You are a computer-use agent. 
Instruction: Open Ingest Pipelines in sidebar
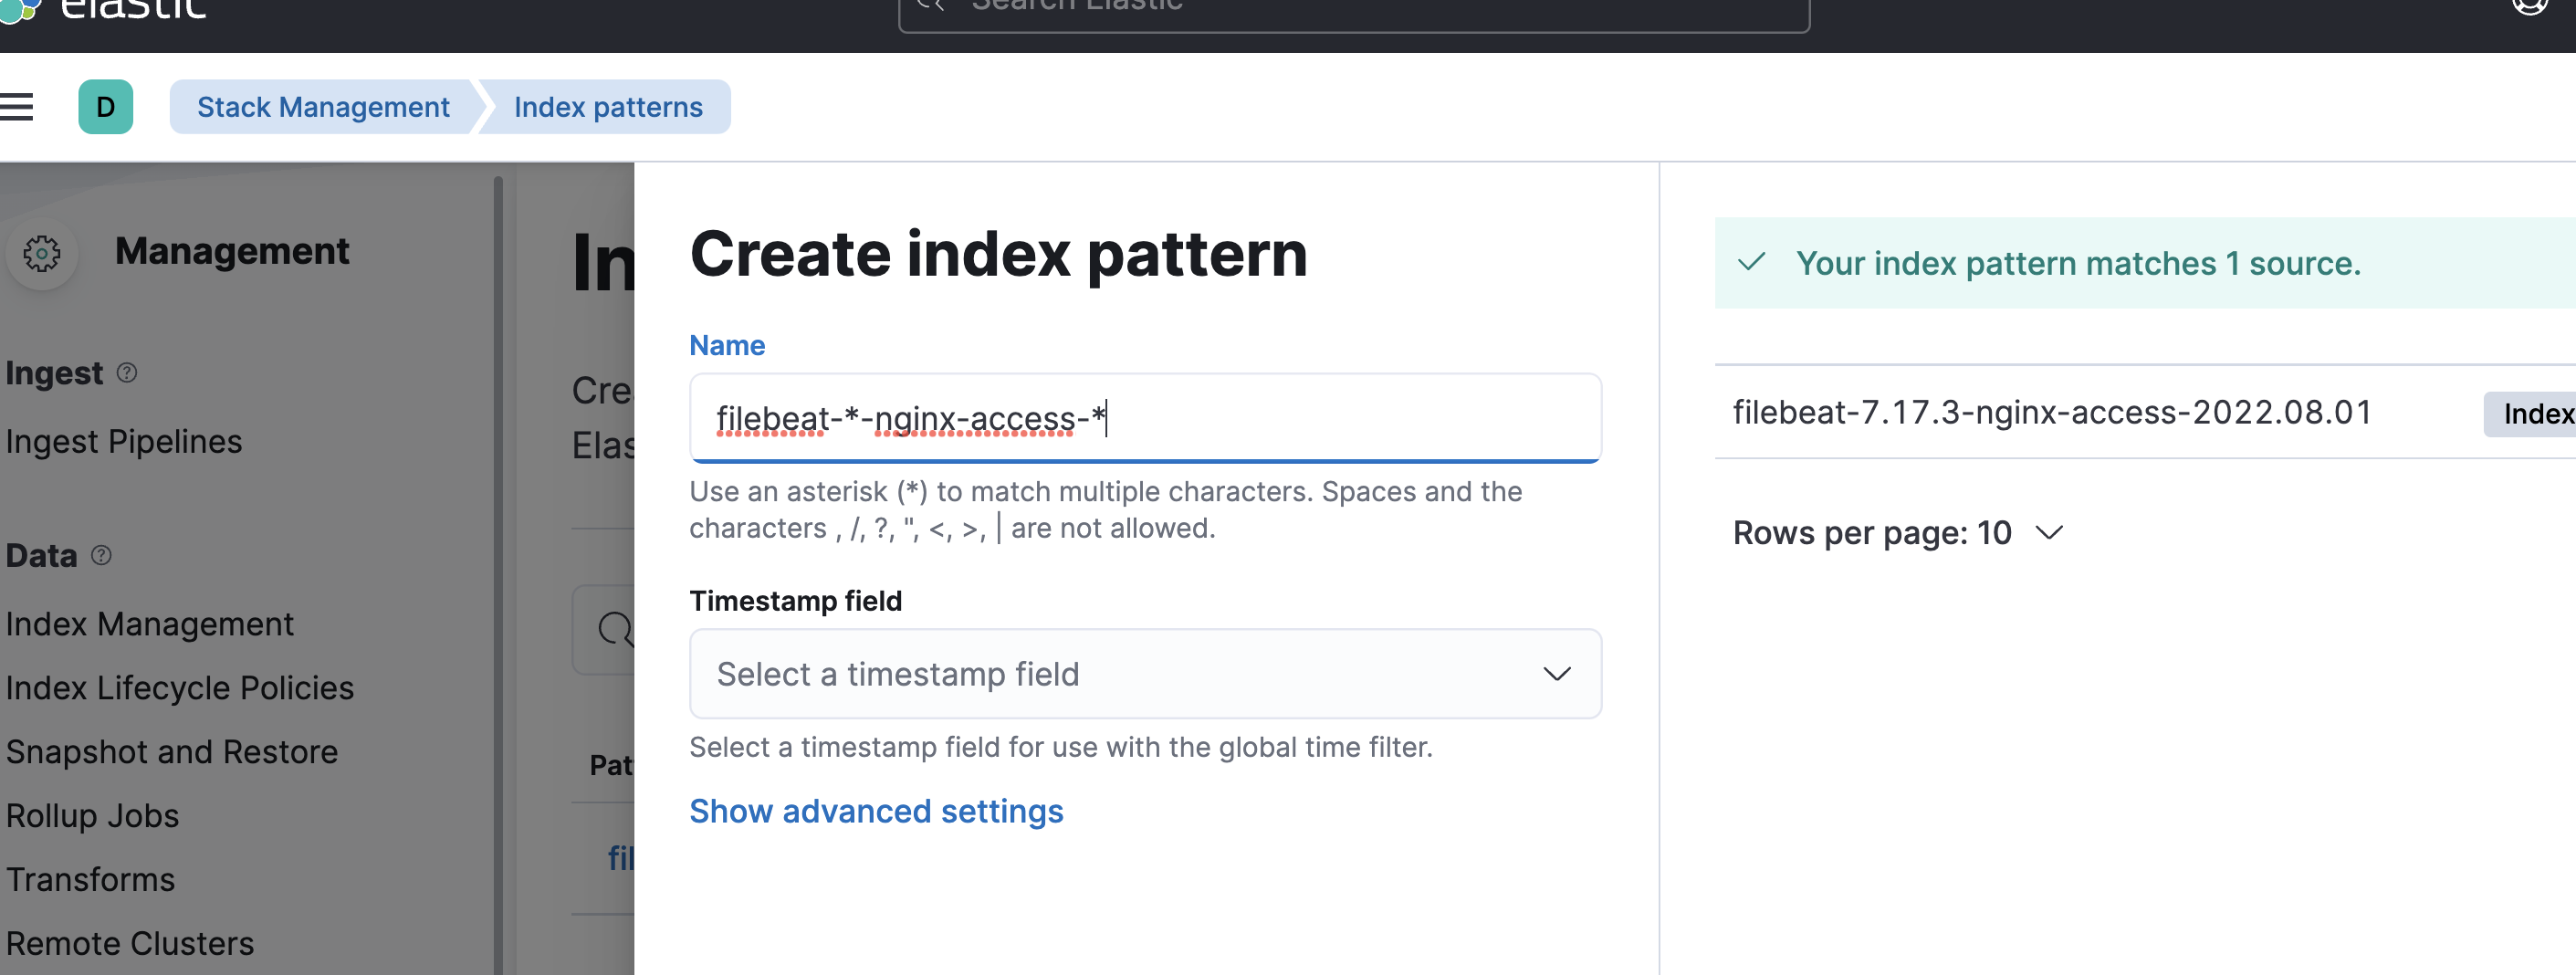coord(124,441)
